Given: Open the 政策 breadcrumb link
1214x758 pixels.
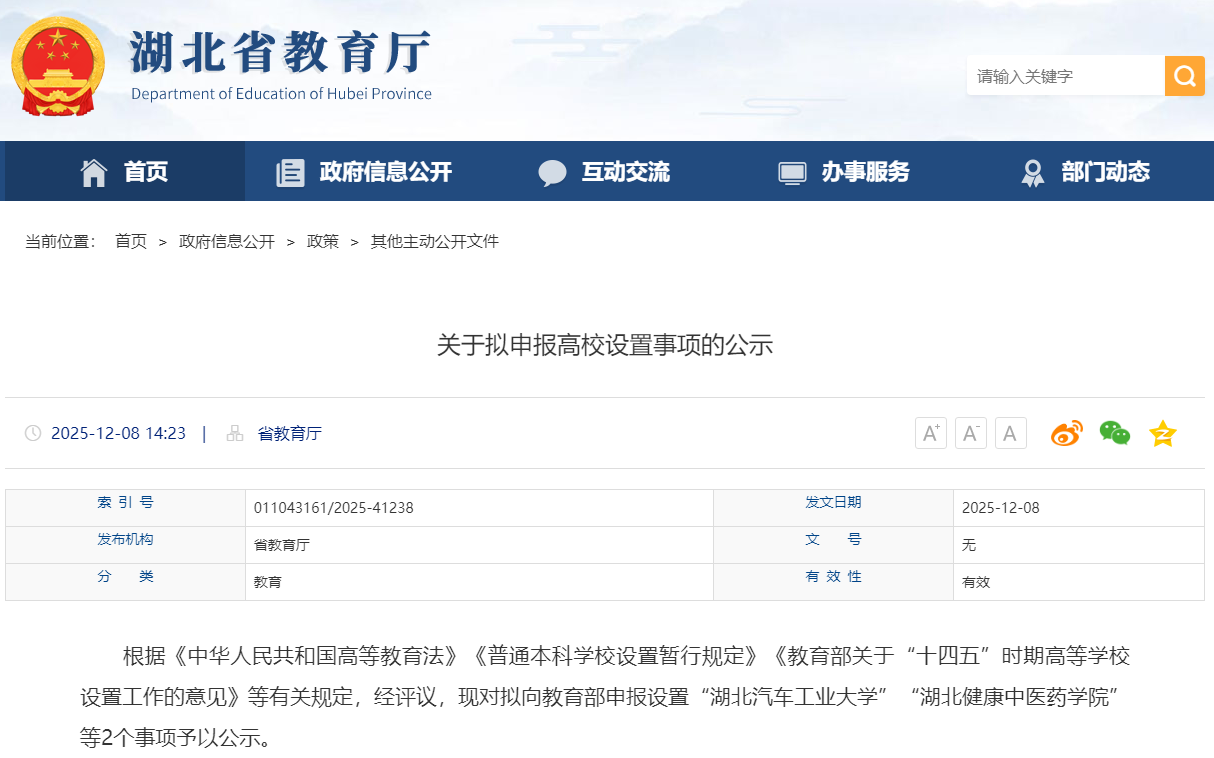Looking at the screenshot, I should coord(323,241).
